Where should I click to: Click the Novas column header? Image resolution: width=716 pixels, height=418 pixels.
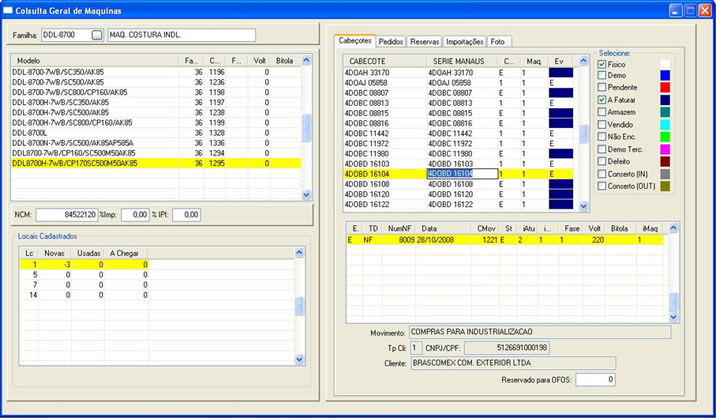55,253
